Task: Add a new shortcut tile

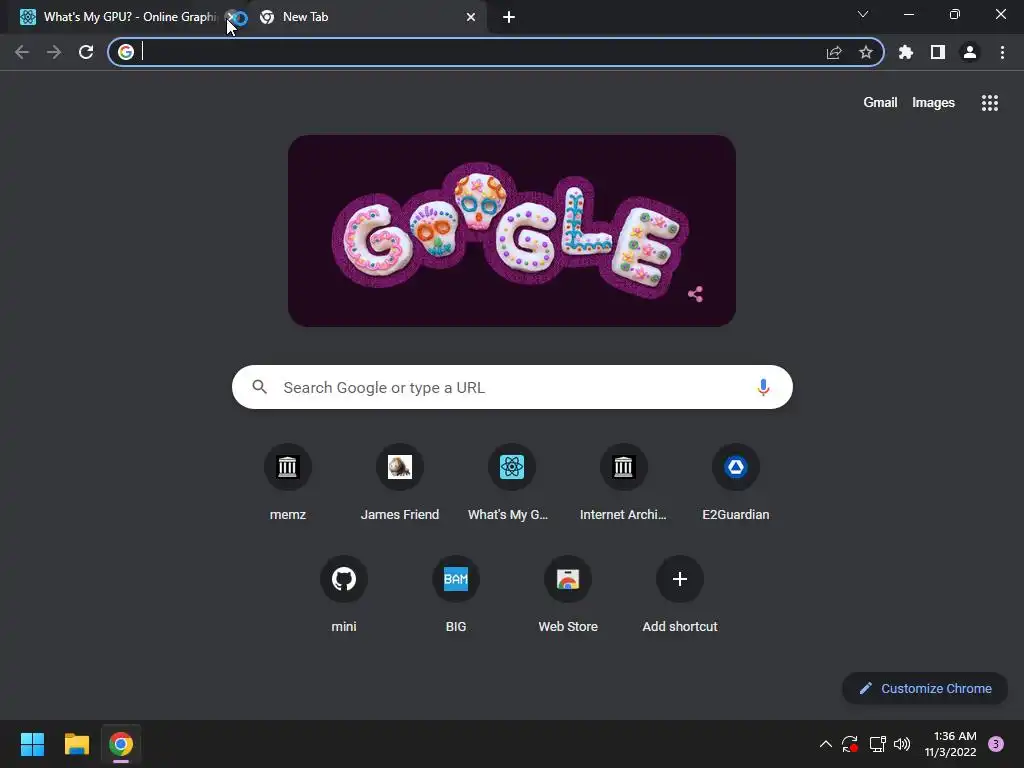Action: [680, 595]
